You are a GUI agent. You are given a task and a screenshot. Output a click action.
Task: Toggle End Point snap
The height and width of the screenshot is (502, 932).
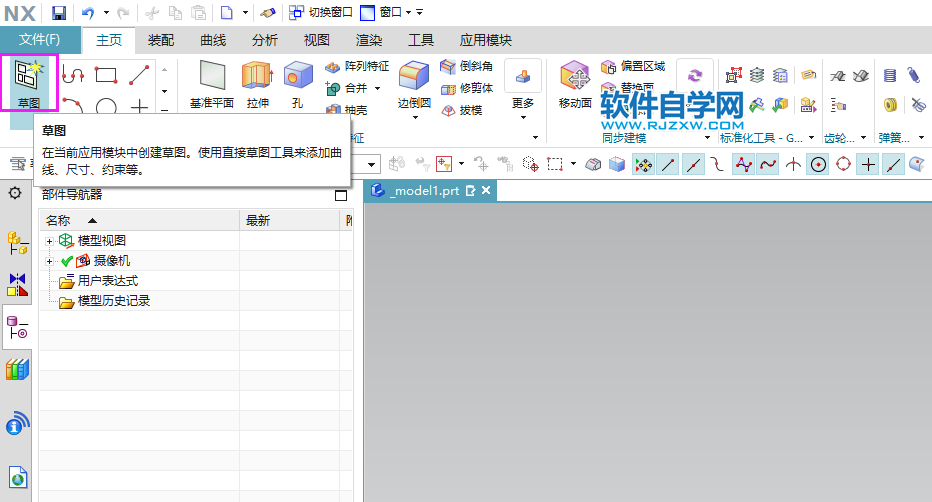(x=668, y=164)
